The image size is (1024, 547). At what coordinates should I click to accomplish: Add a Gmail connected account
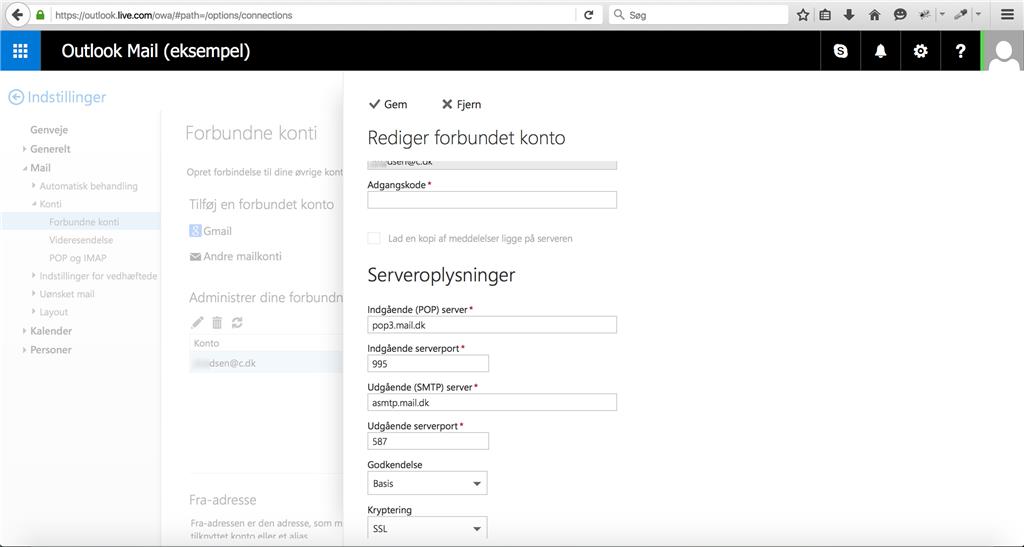210,230
